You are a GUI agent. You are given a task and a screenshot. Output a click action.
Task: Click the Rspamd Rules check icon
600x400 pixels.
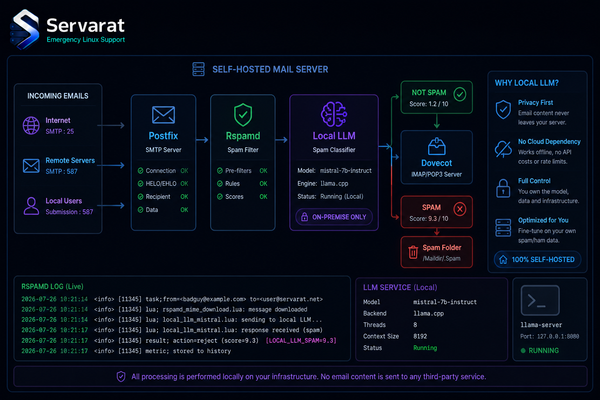[220, 184]
